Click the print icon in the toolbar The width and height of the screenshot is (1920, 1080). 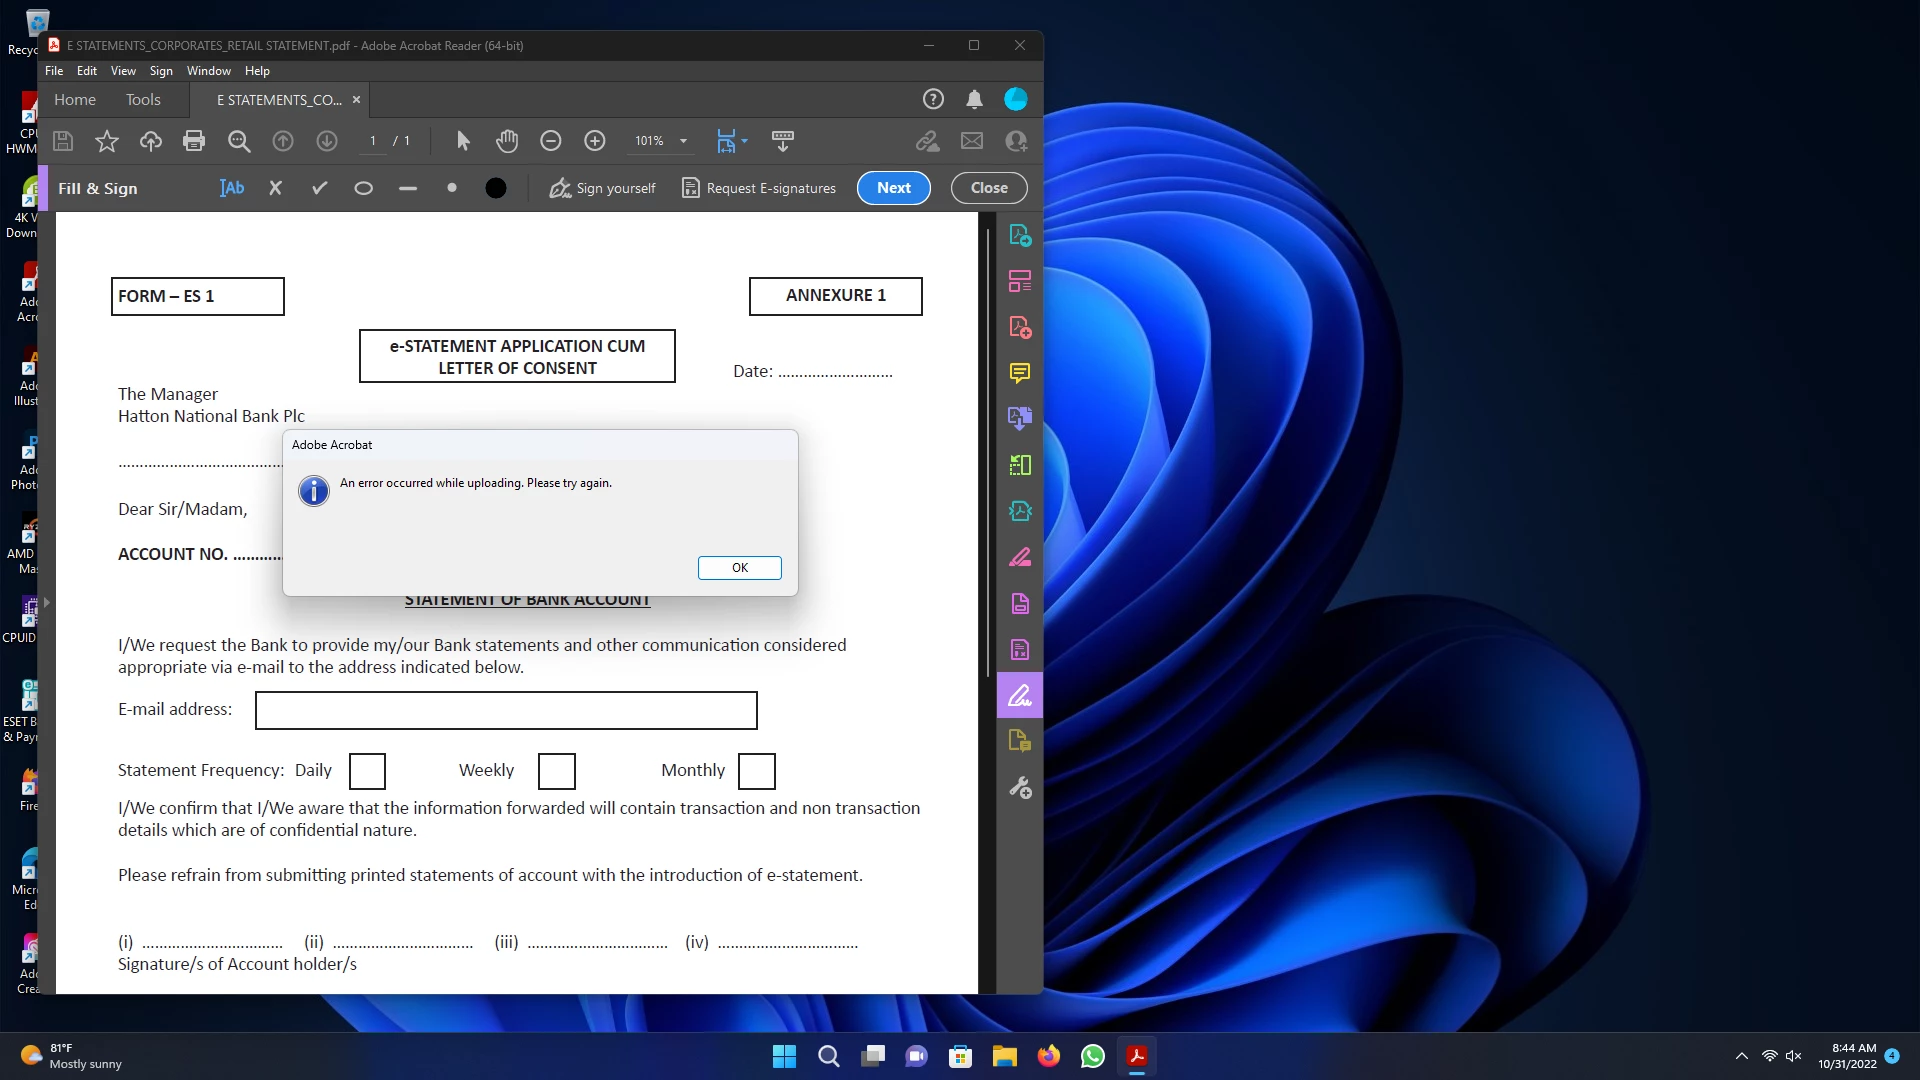click(x=194, y=141)
